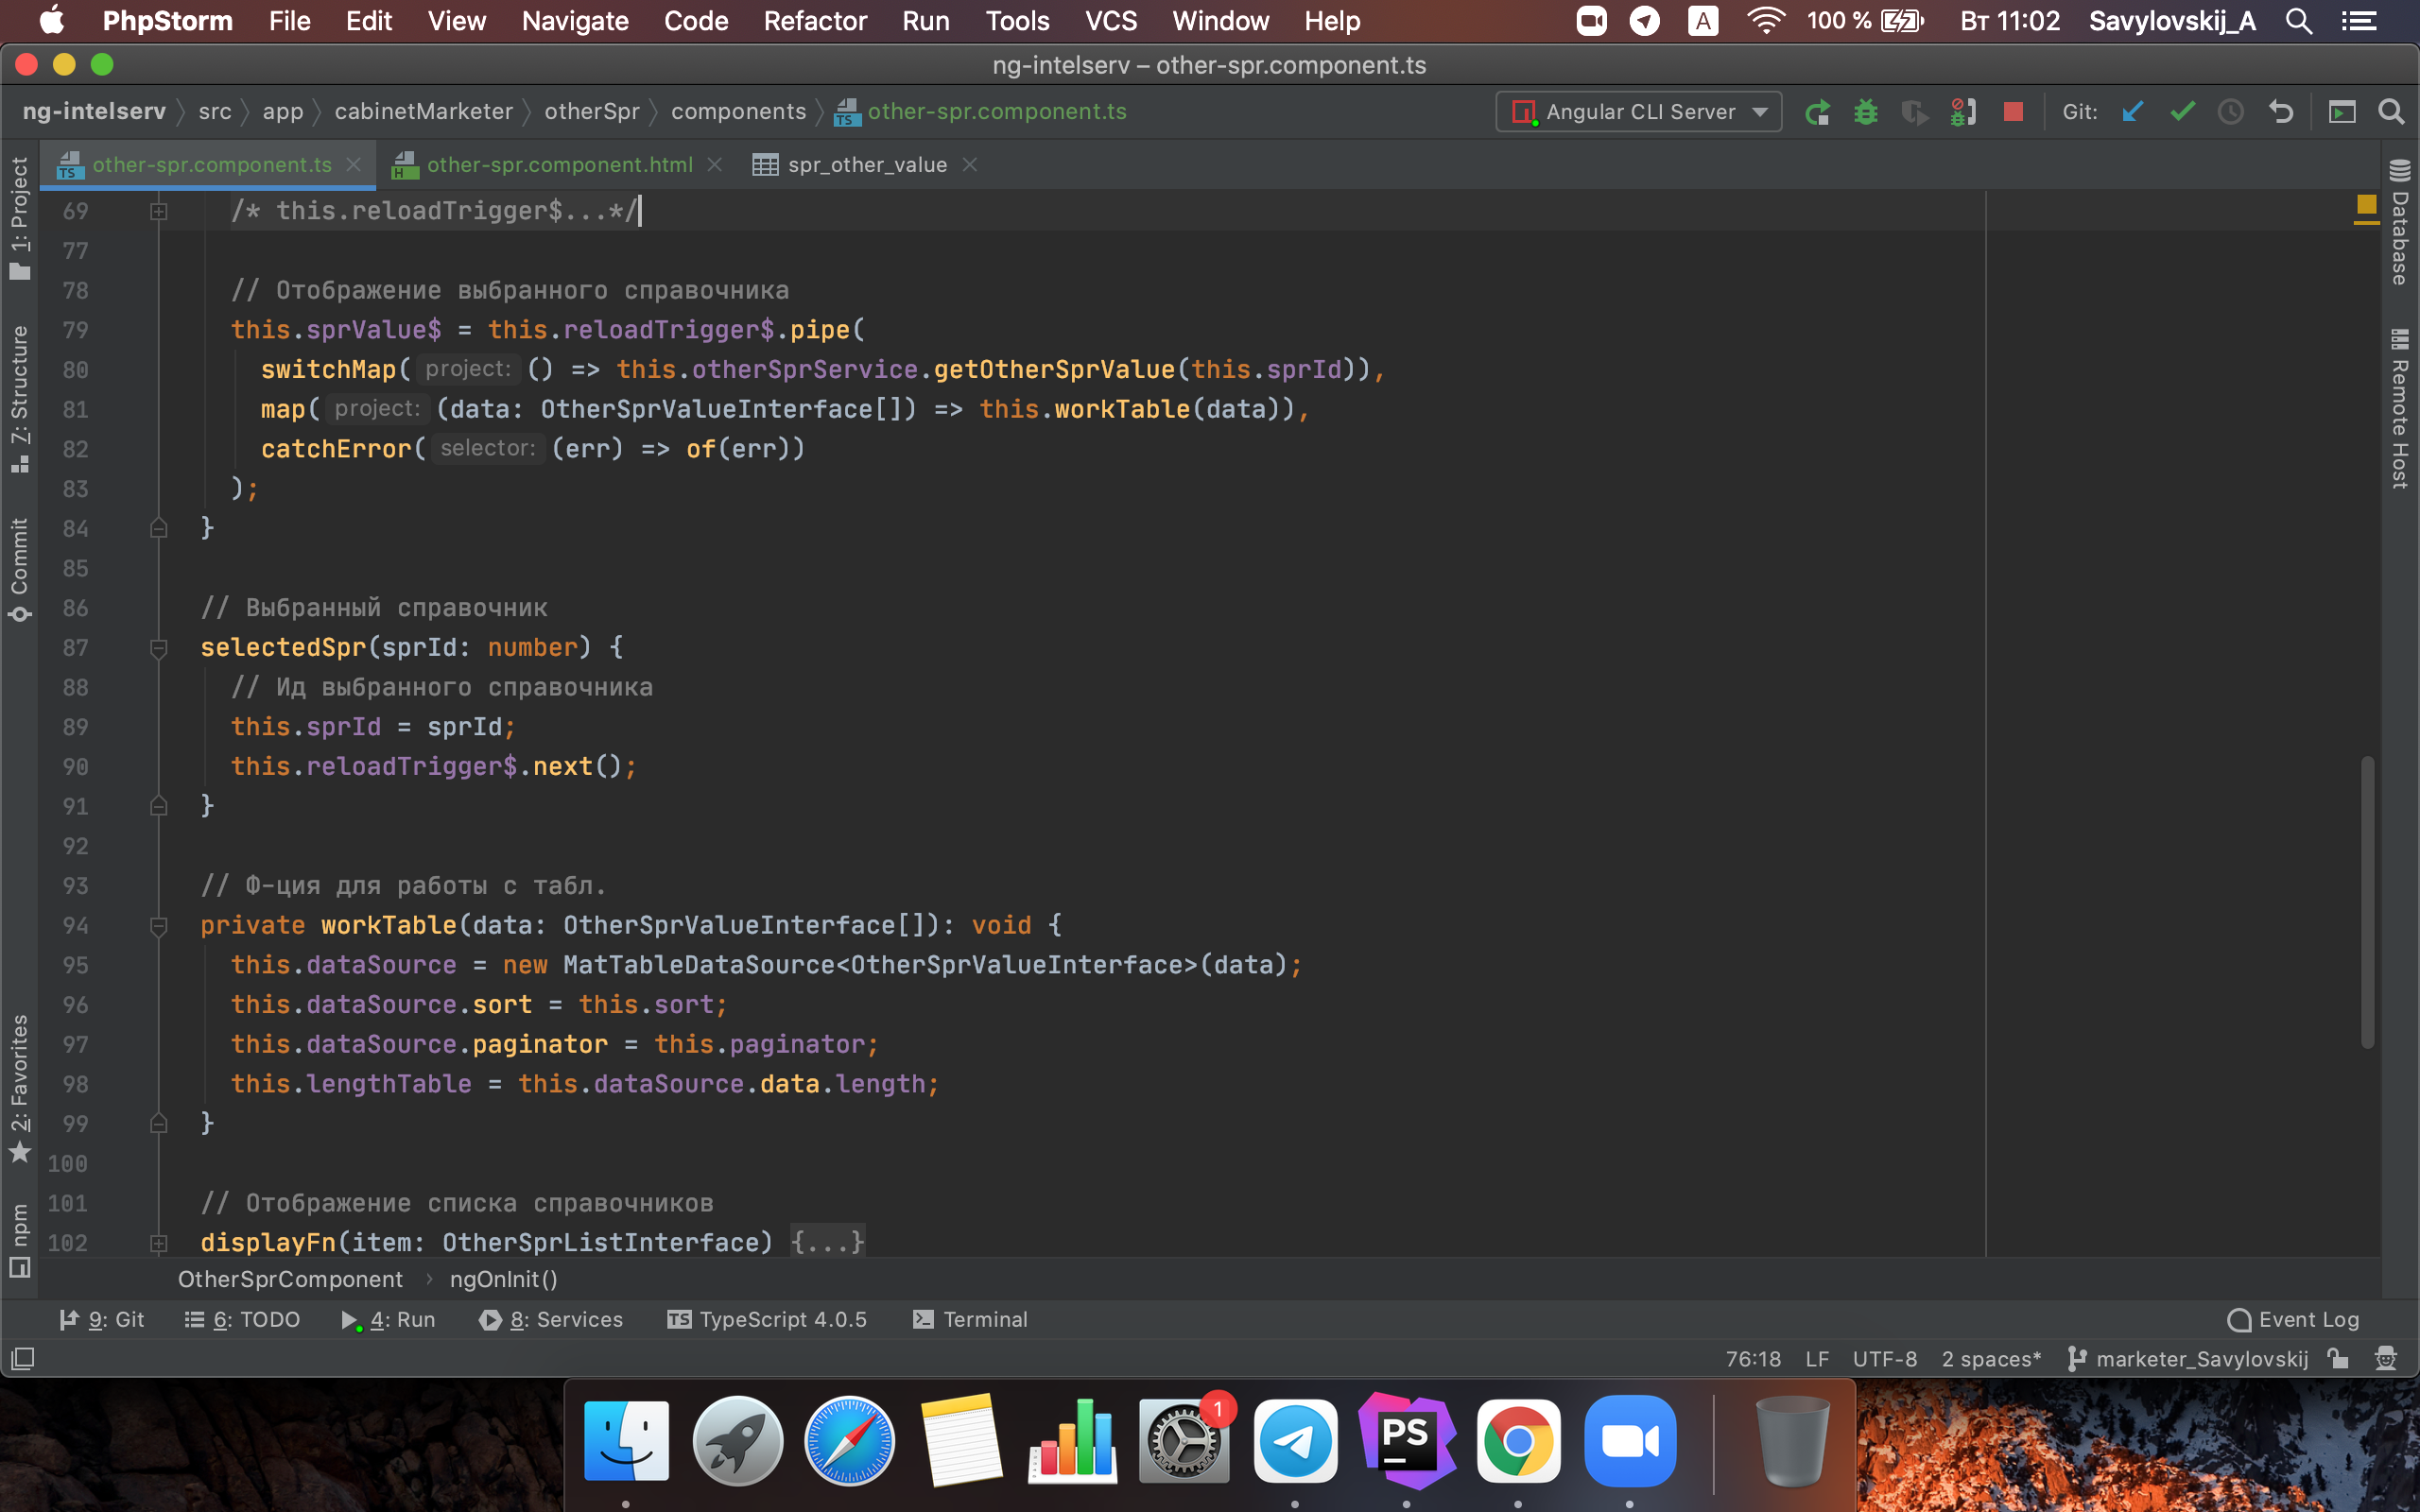Open the Structure tool window

click(x=19, y=398)
